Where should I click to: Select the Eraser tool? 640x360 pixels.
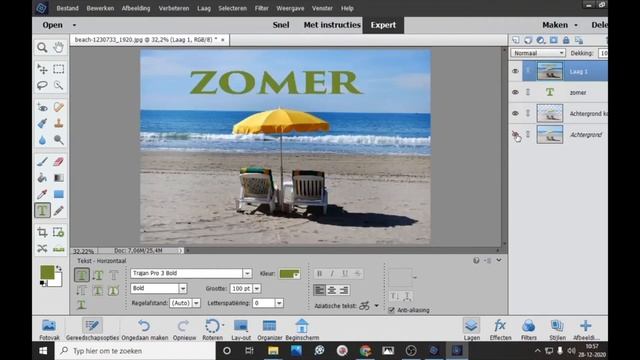point(58,162)
